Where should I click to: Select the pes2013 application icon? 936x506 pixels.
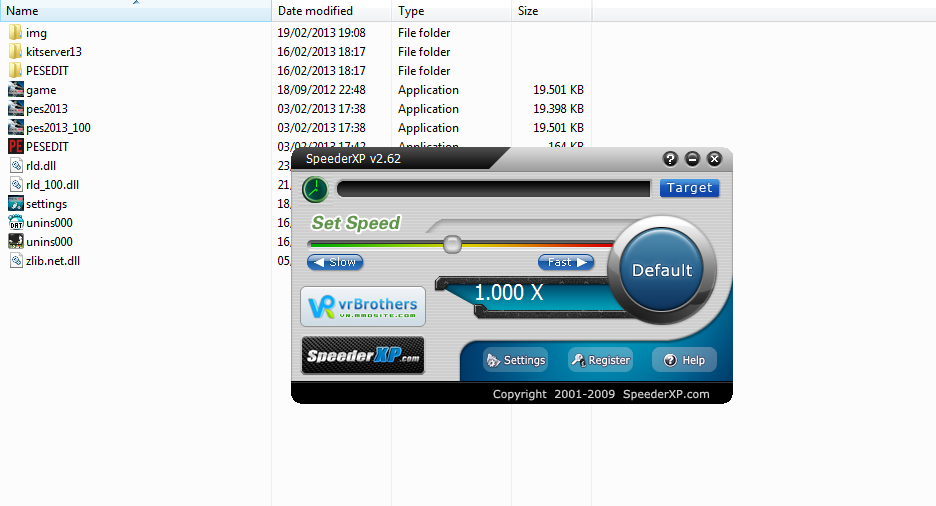point(16,109)
